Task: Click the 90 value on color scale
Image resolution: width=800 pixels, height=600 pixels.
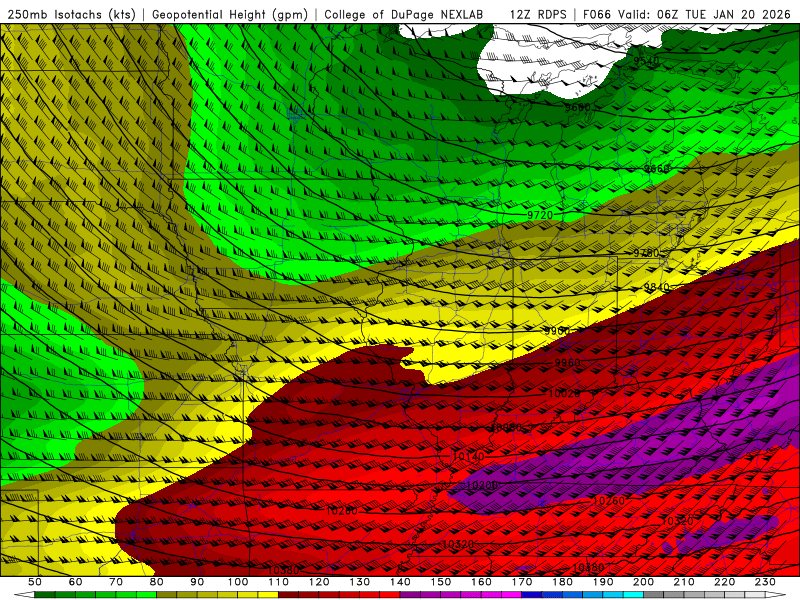Action: coord(197,582)
